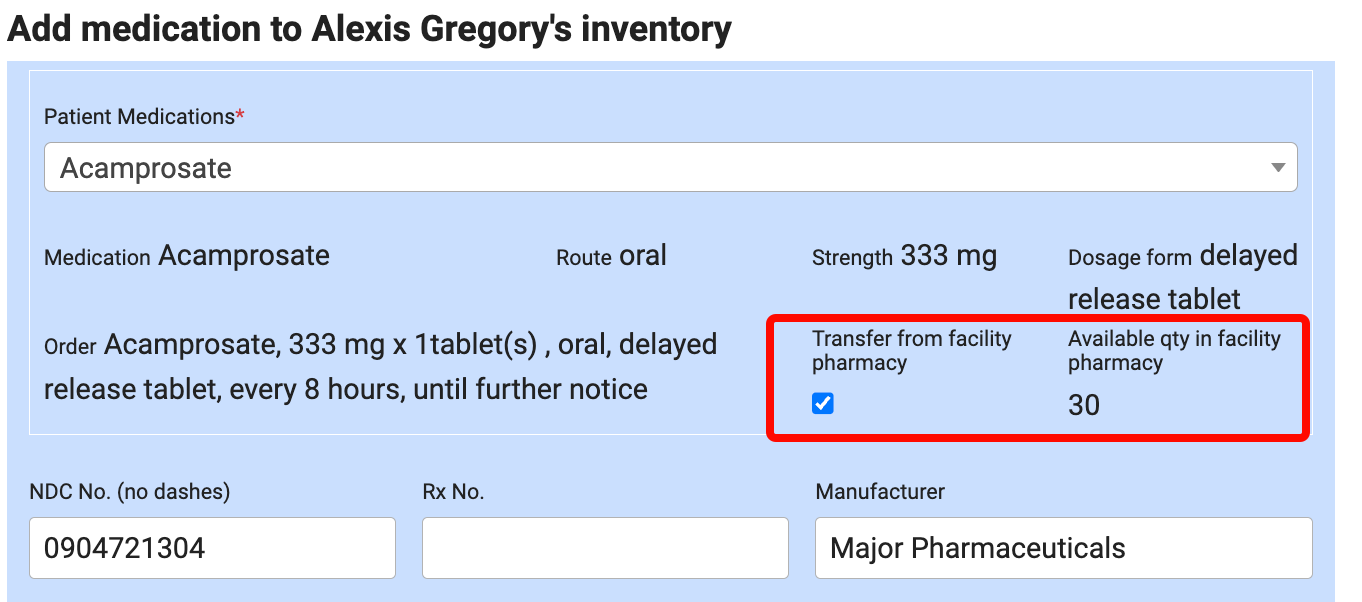1362x602 pixels.
Task: Click the available quantity value 30
Action: pyautogui.click(x=1083, y=405)
